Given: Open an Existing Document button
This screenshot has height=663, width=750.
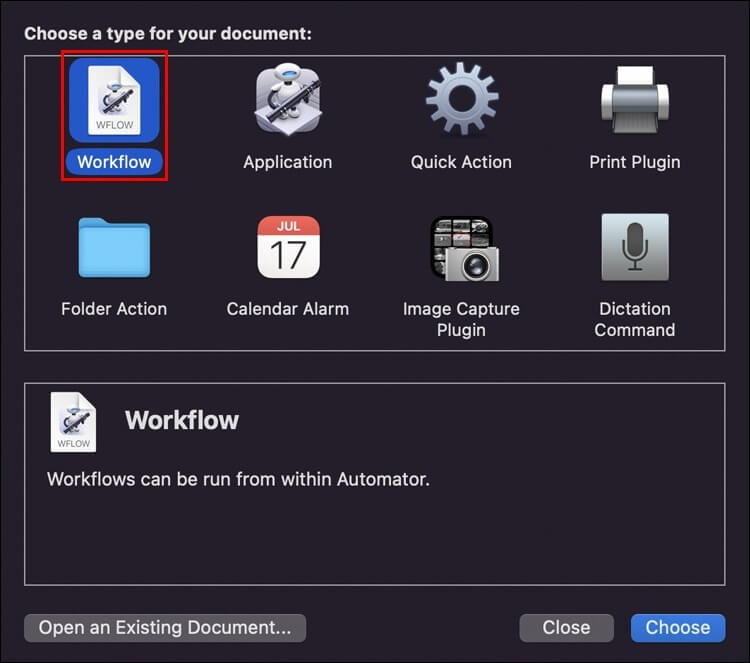Looking at the screenshot, I should click(165, 628).
